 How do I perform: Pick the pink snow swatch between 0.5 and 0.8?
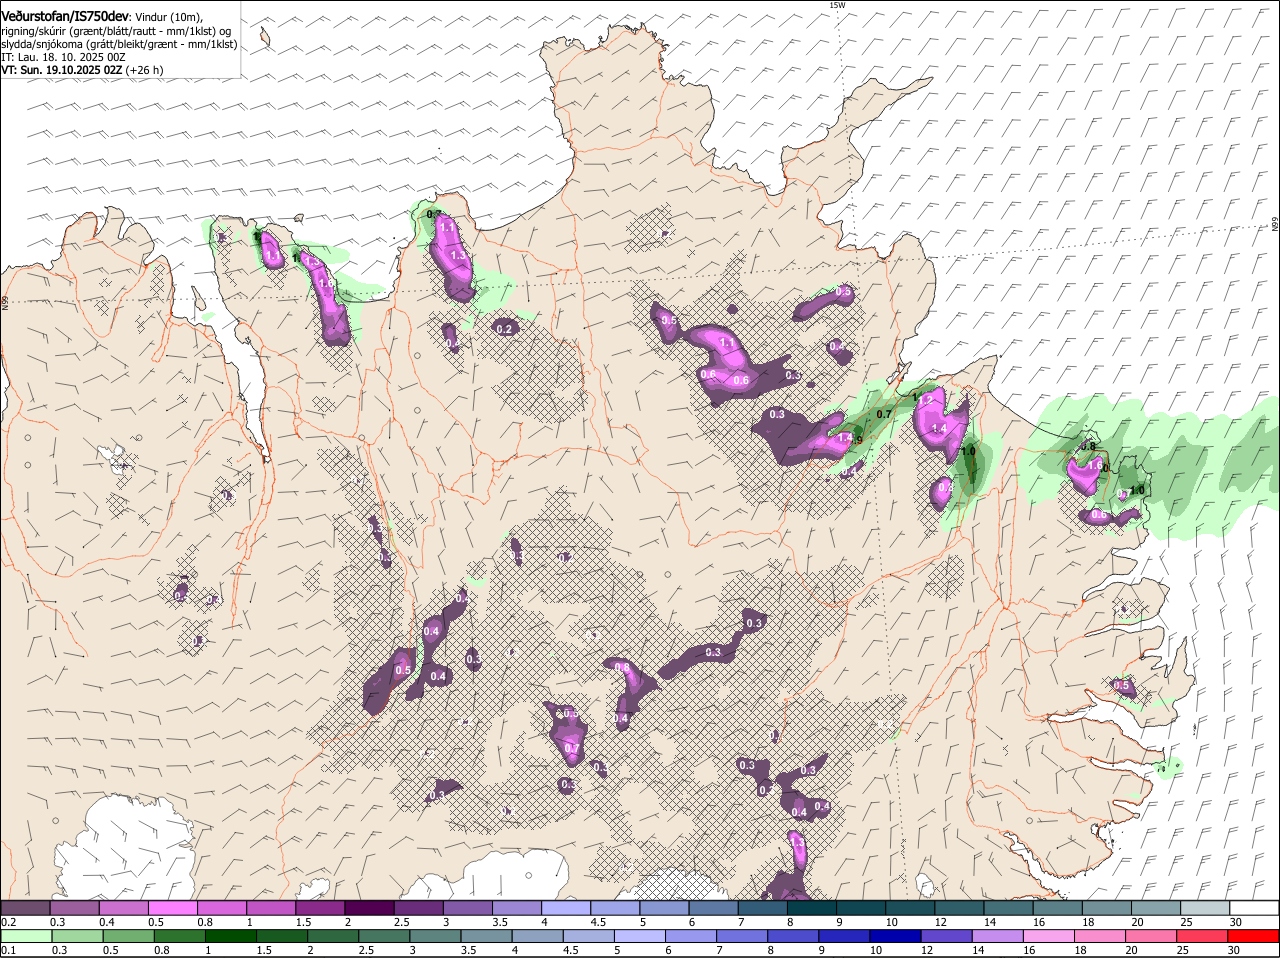click(x=173, y=907)
